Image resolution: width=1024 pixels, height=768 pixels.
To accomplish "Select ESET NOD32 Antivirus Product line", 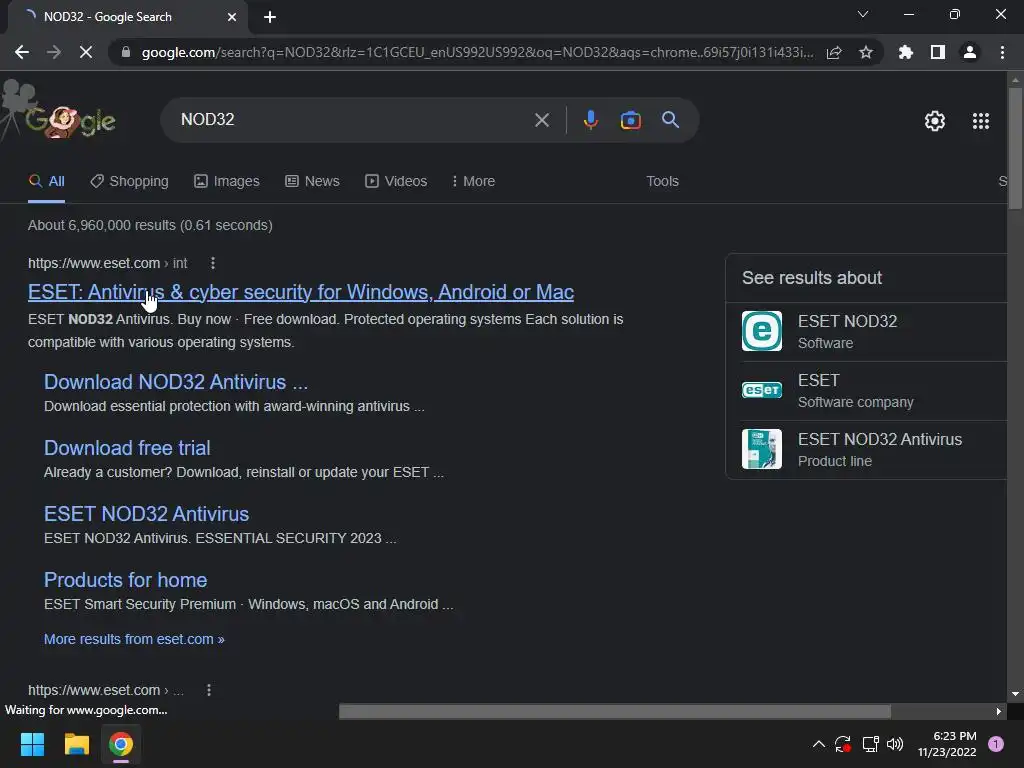I will (866, 449).
